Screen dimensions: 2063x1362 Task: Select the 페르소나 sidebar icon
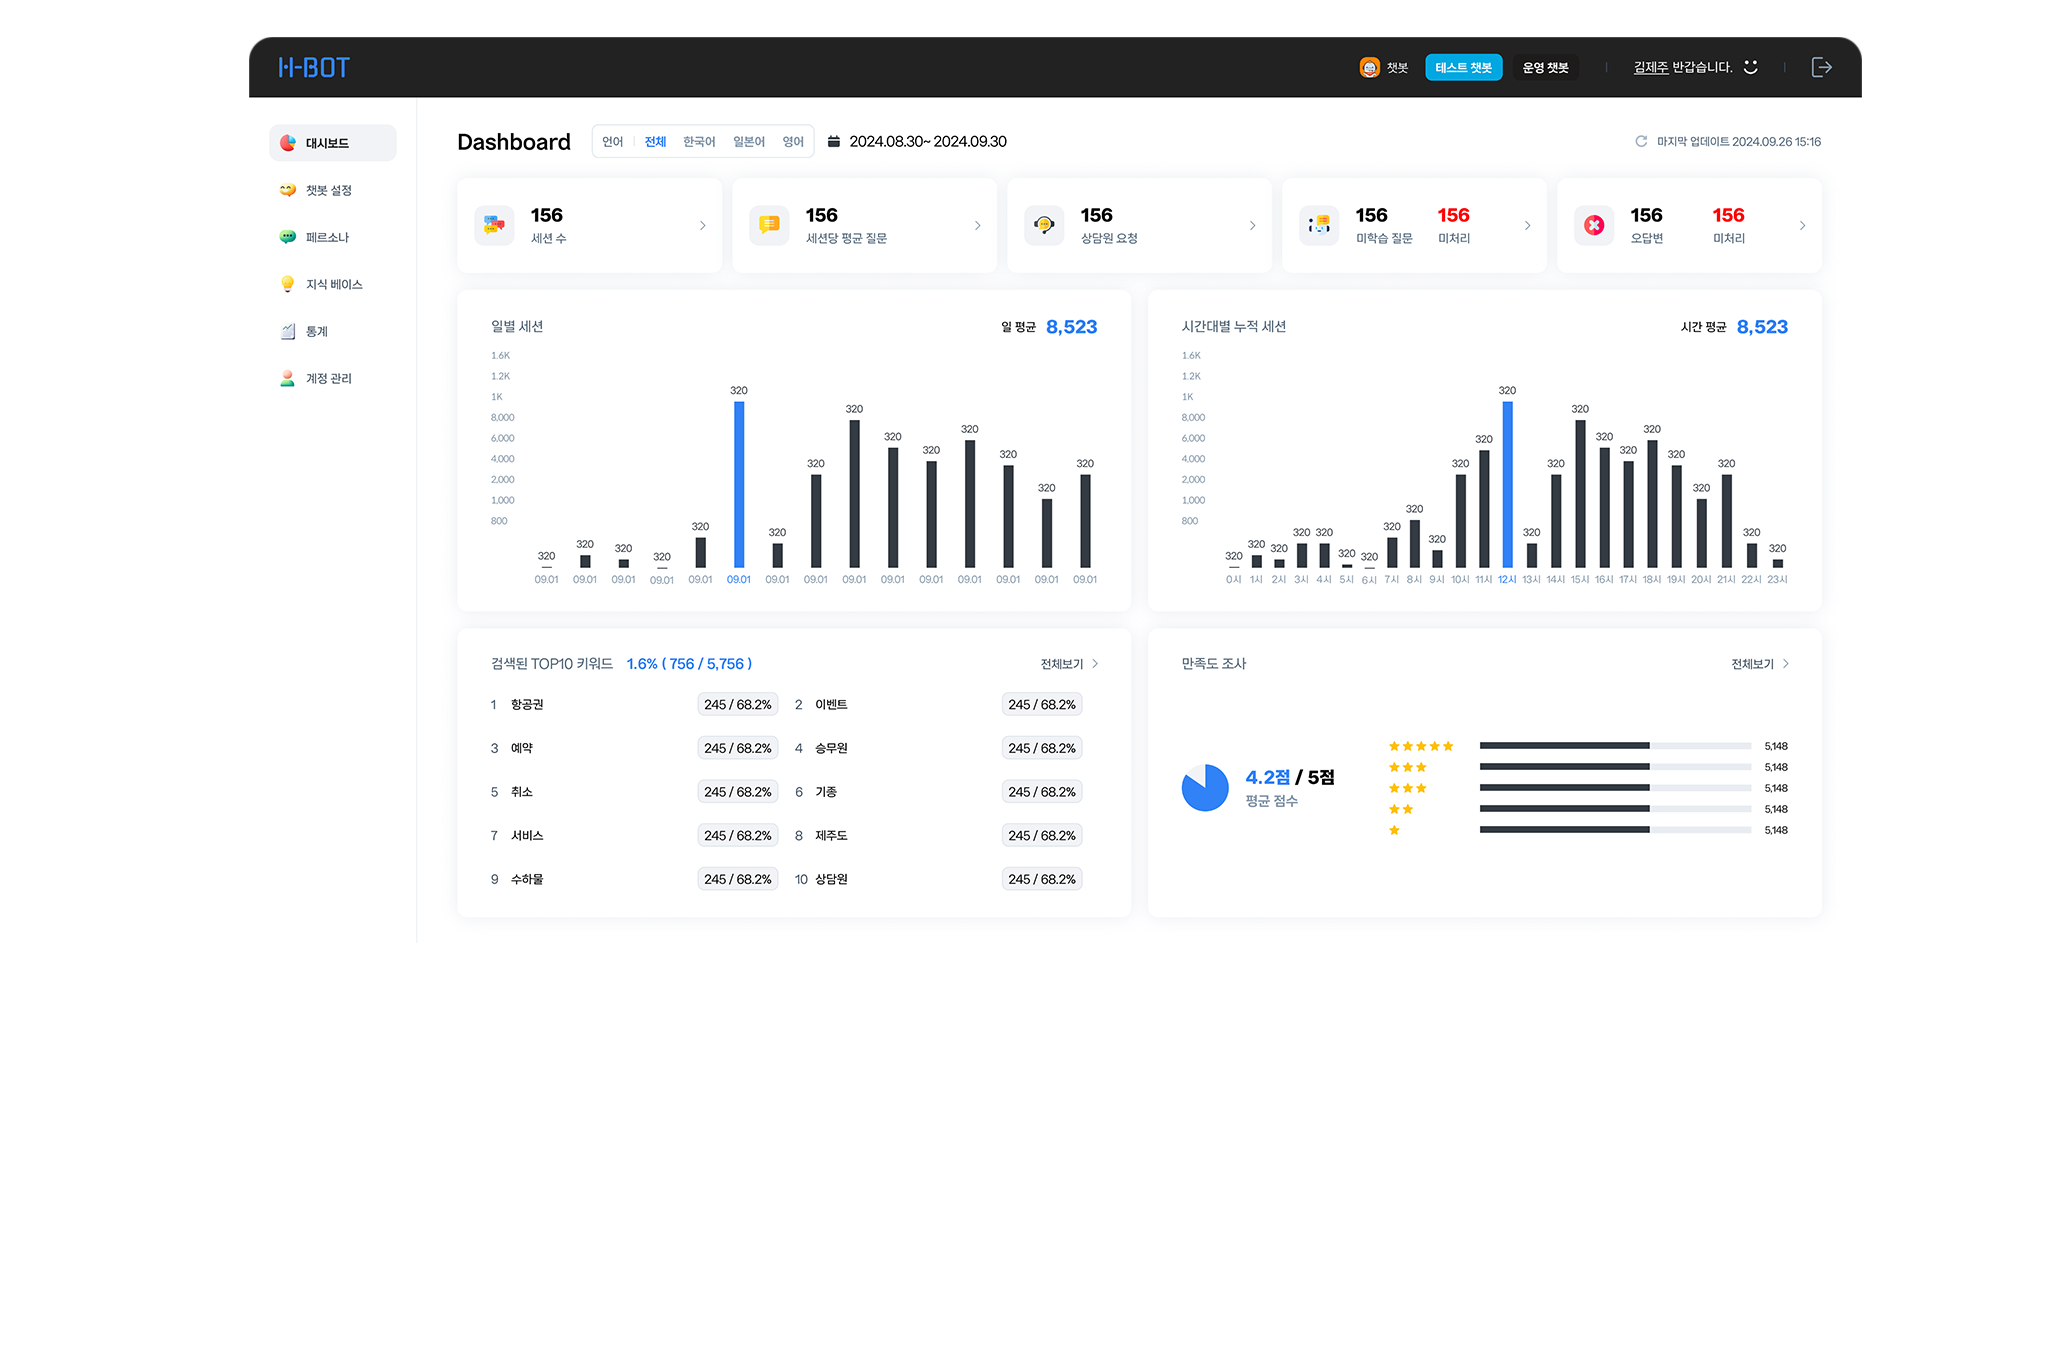click(287, 237)
